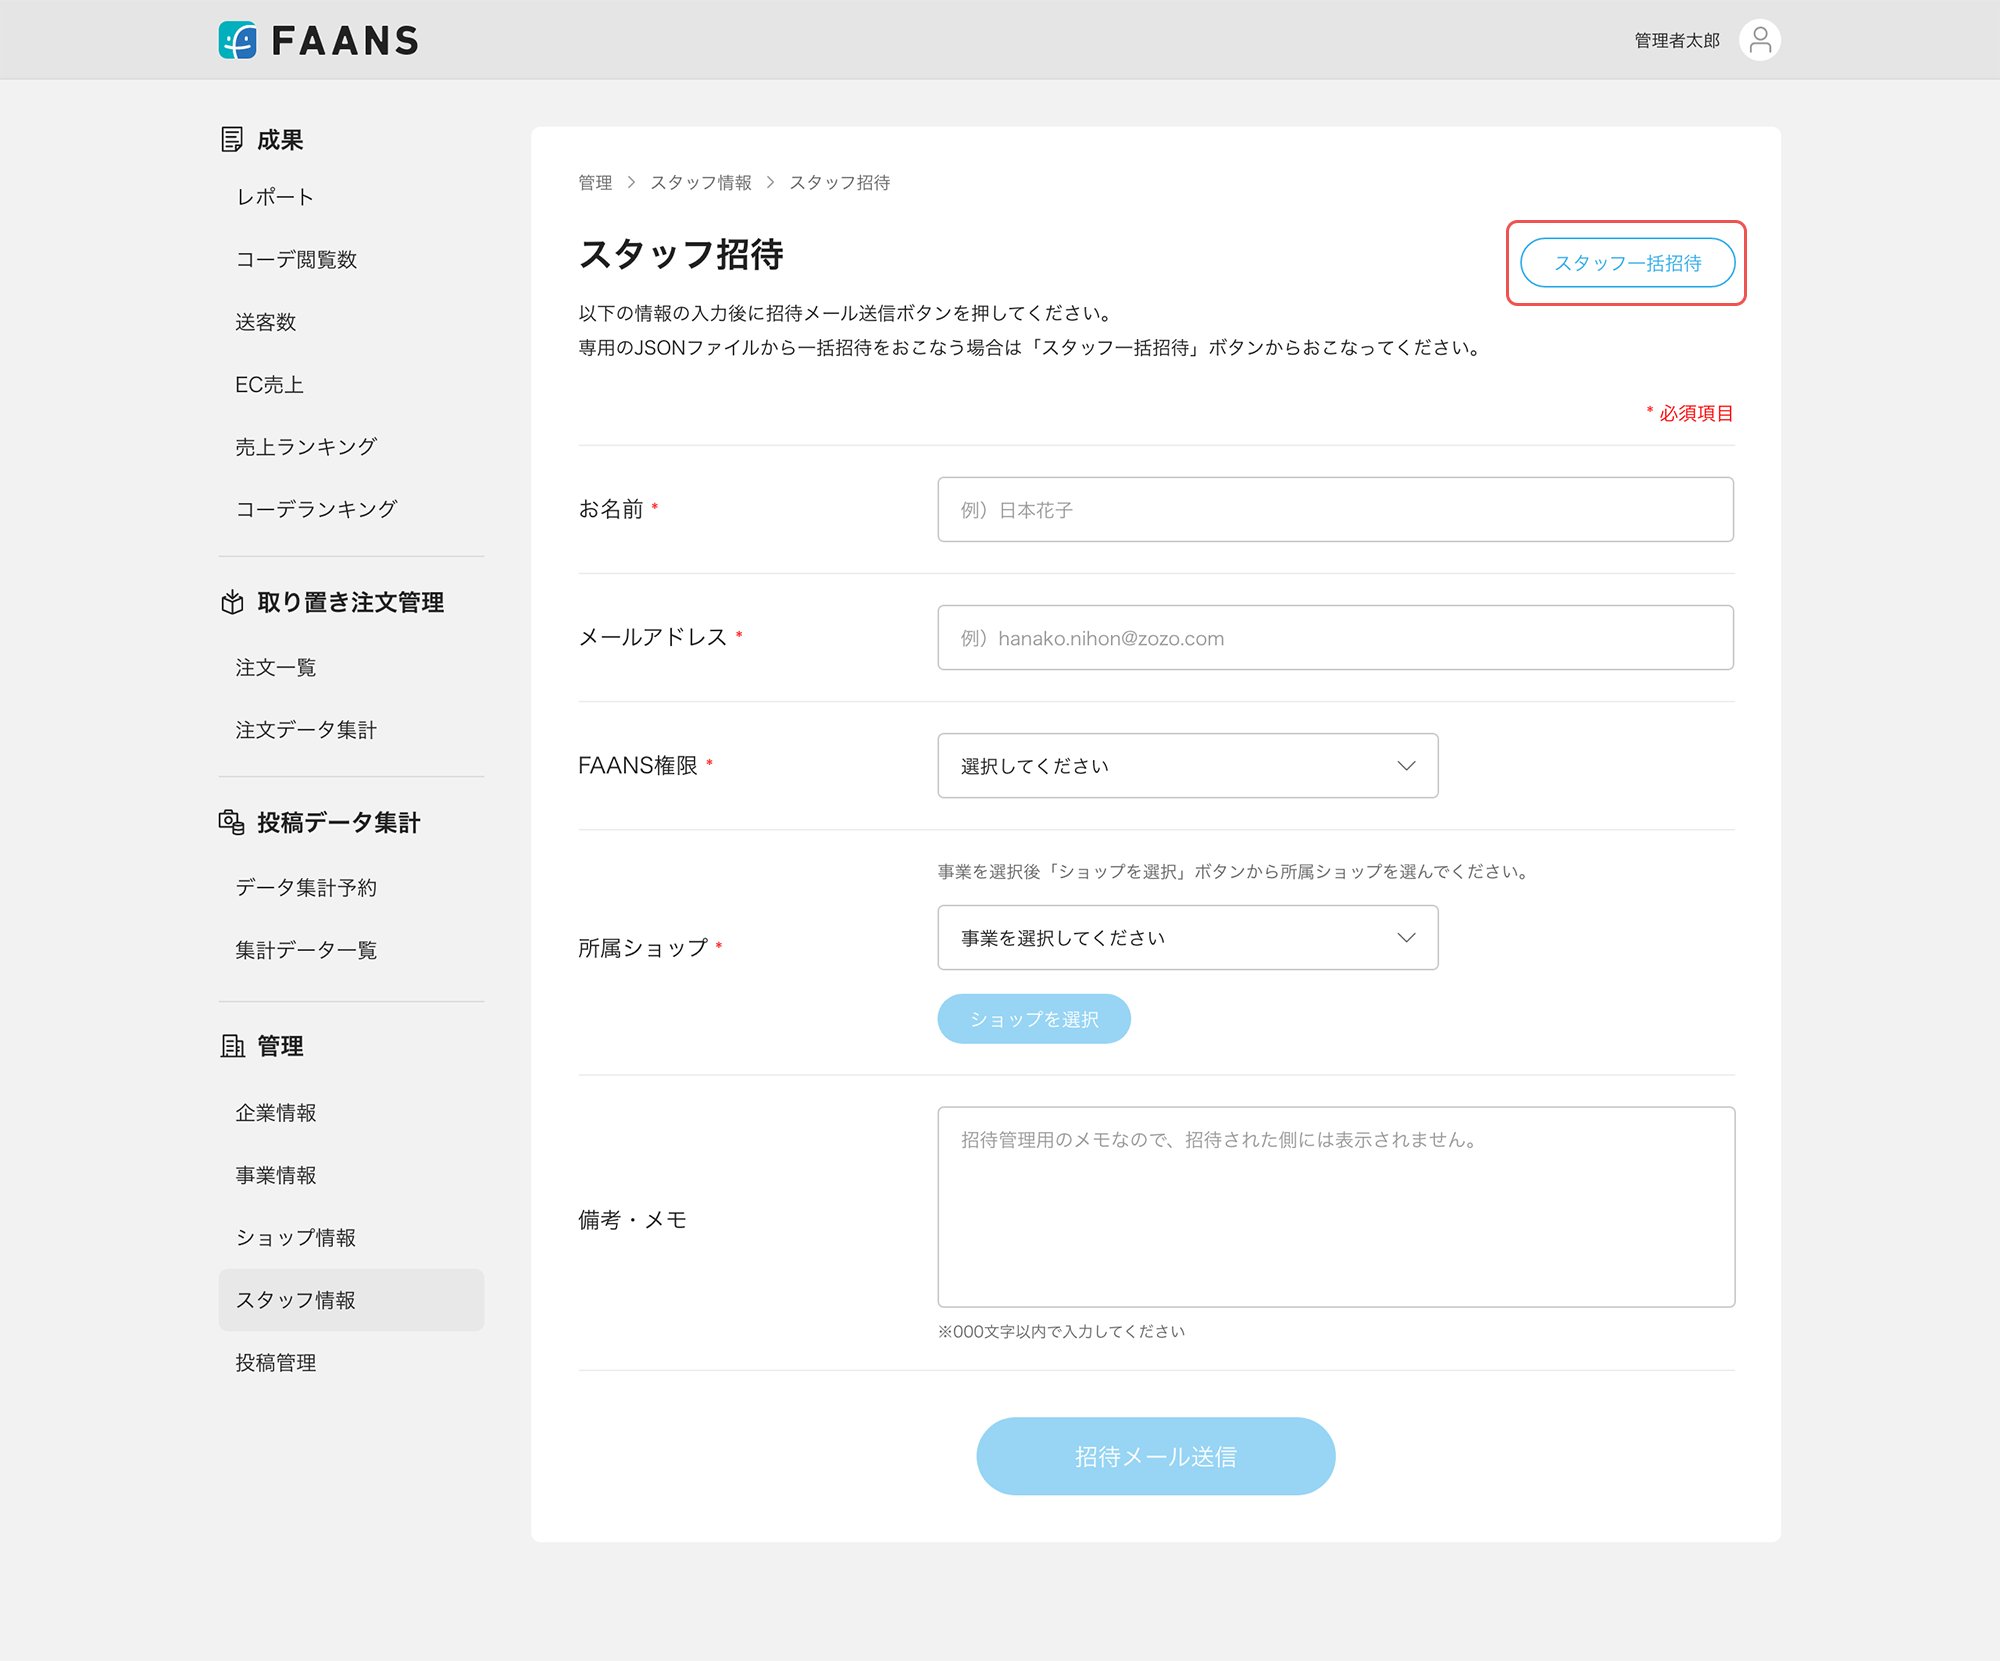Focus the お名前 input field
Image resolution: width=2000 pixels, height=1661 pixels.
[x=1335, y=510]
